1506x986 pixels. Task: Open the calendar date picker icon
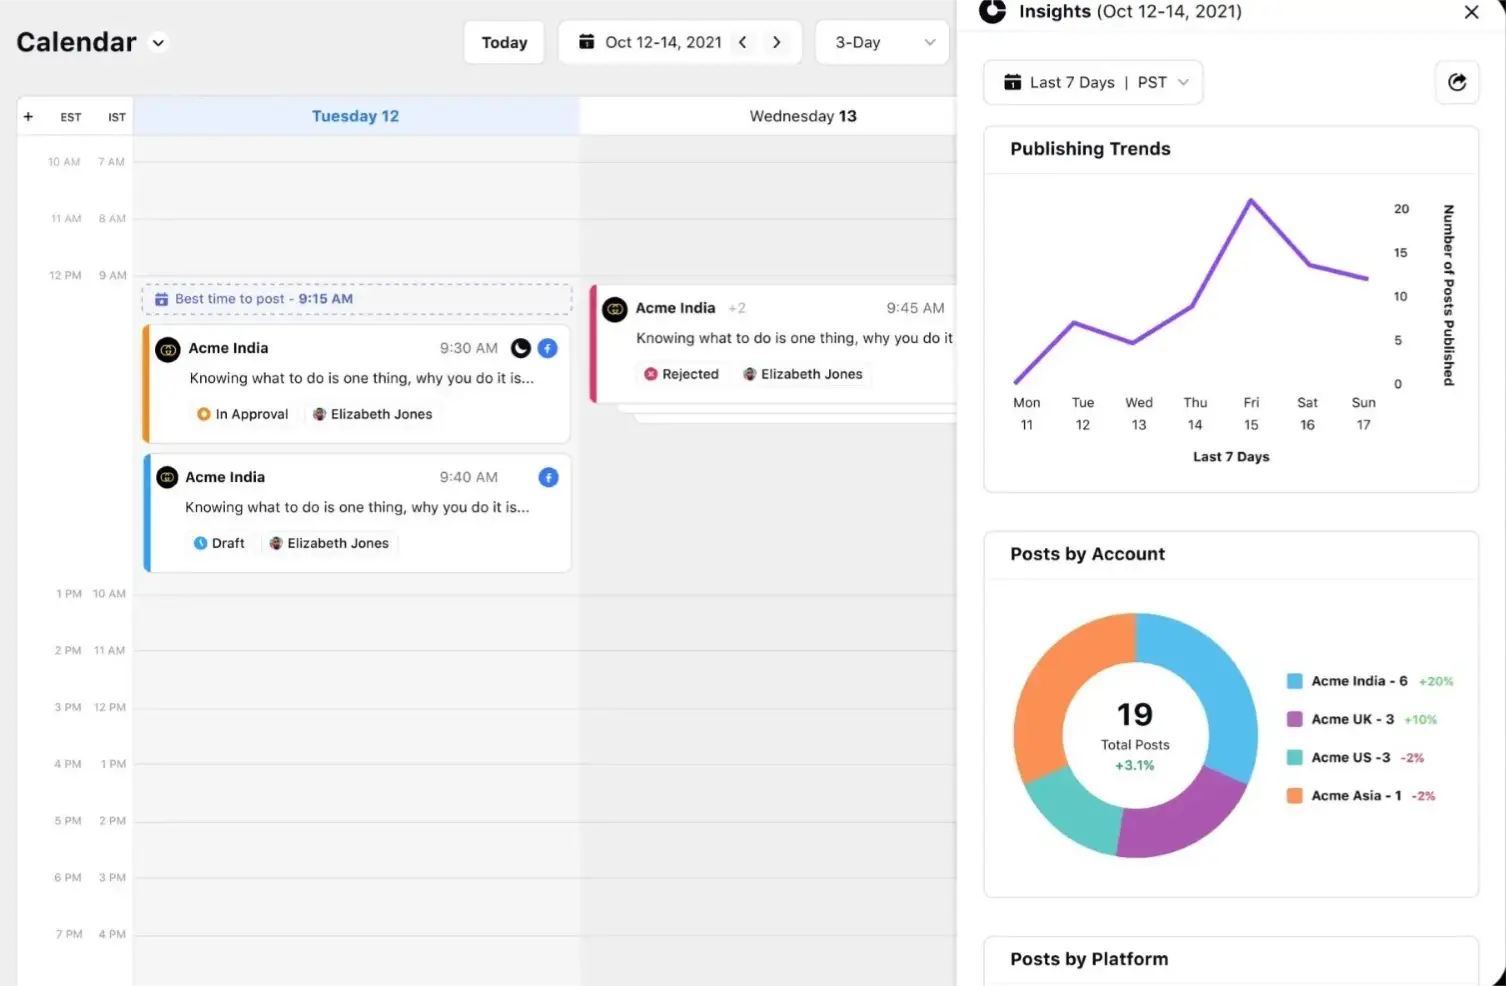click(587, 42)
